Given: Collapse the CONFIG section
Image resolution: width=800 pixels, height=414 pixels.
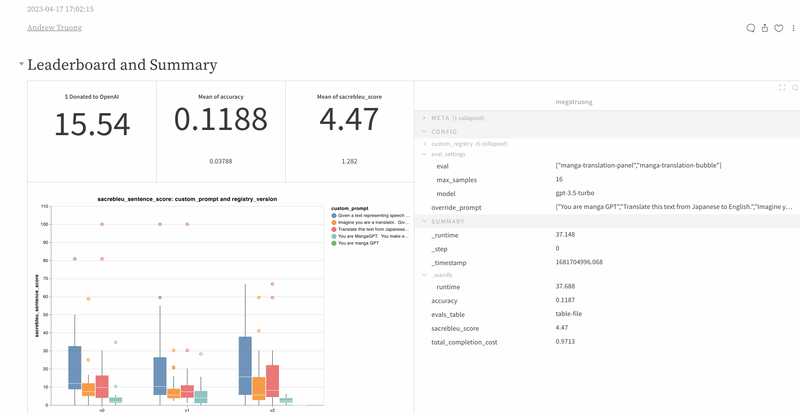Looking at the screenshot, I should pos(424,131).
